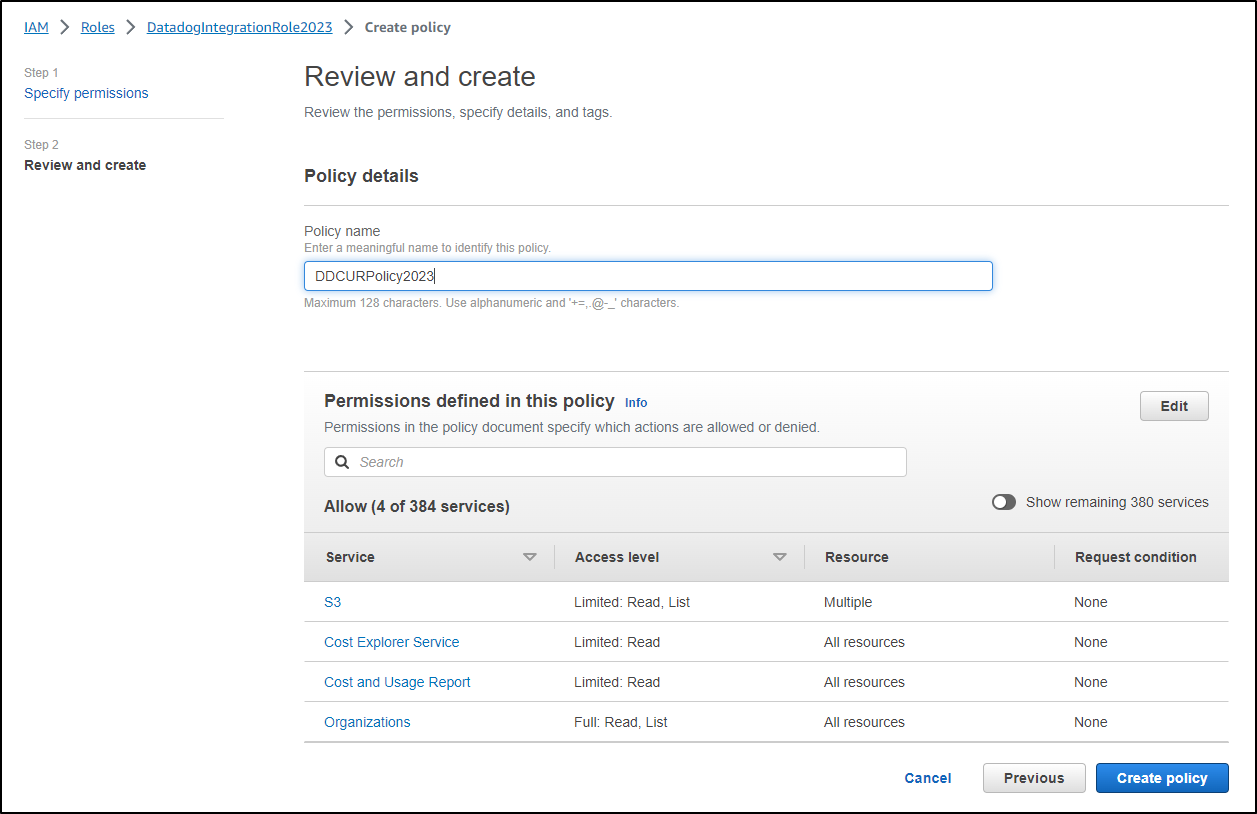
Task: Open DatadogIntegrationRole2023 breadcrumb link
Action: point(240,27)
